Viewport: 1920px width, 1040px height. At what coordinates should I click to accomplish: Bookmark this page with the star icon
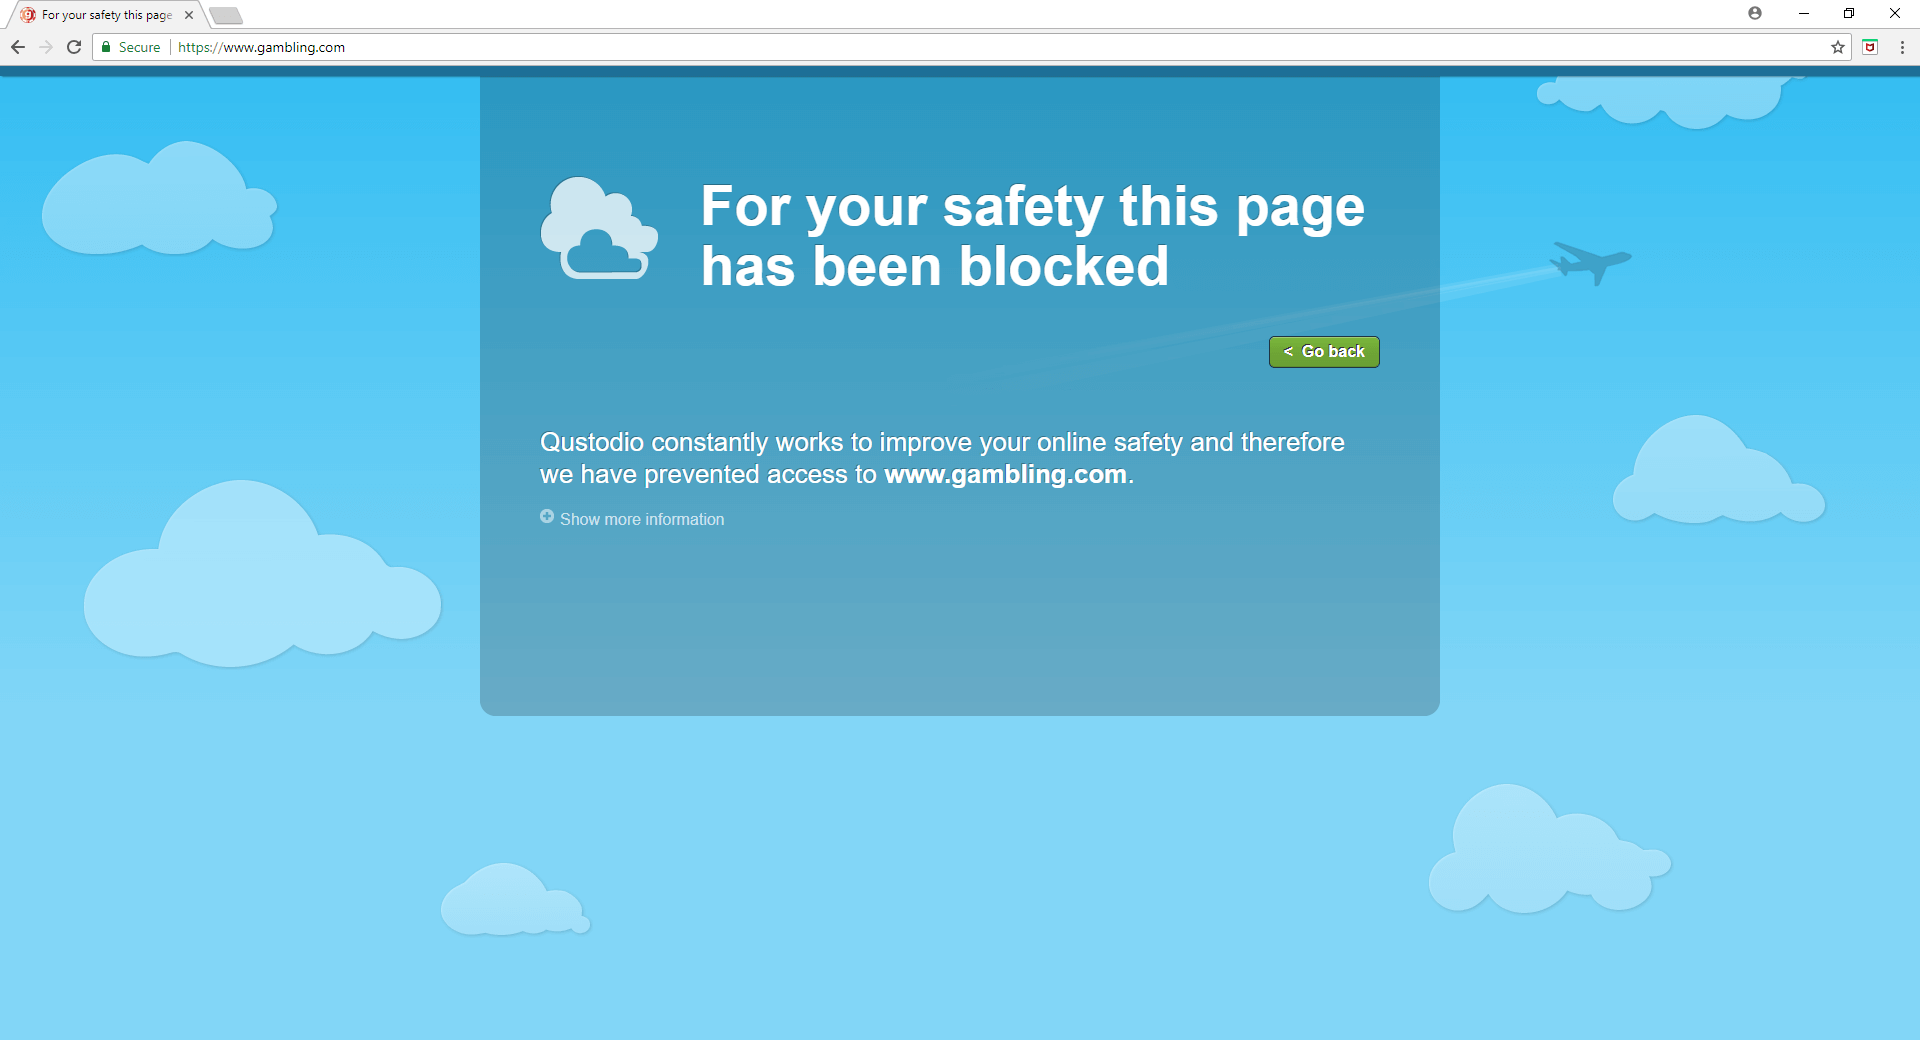pos(1838,47)
